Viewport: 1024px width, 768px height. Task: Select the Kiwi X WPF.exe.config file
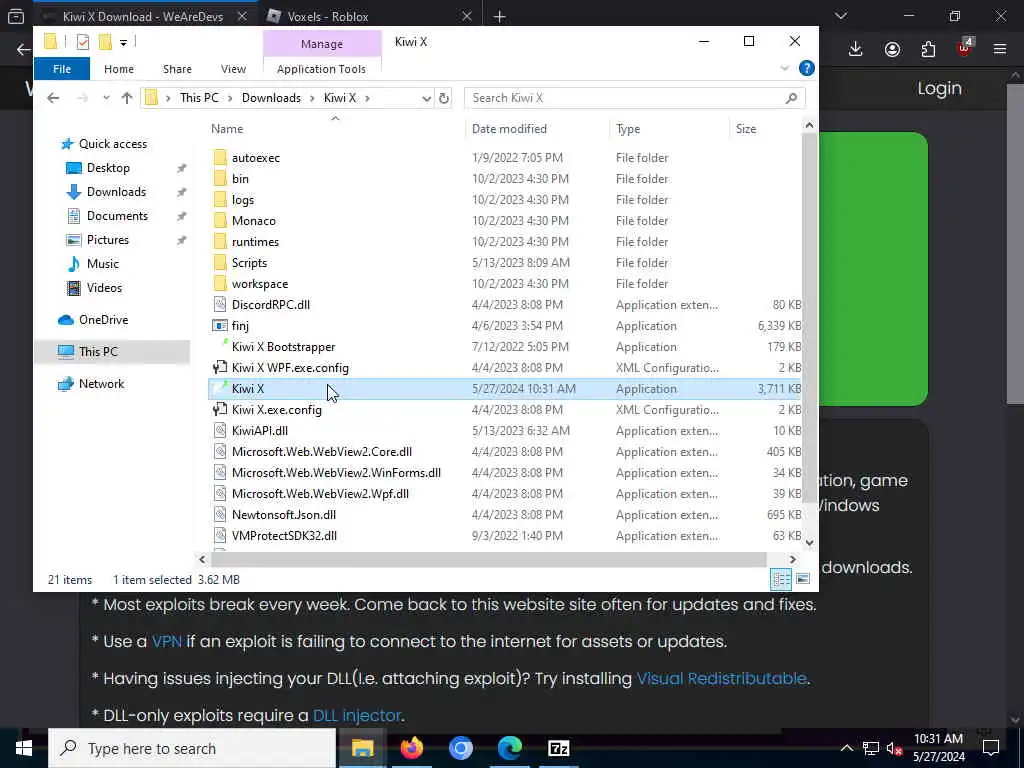[x=290, y=368]
